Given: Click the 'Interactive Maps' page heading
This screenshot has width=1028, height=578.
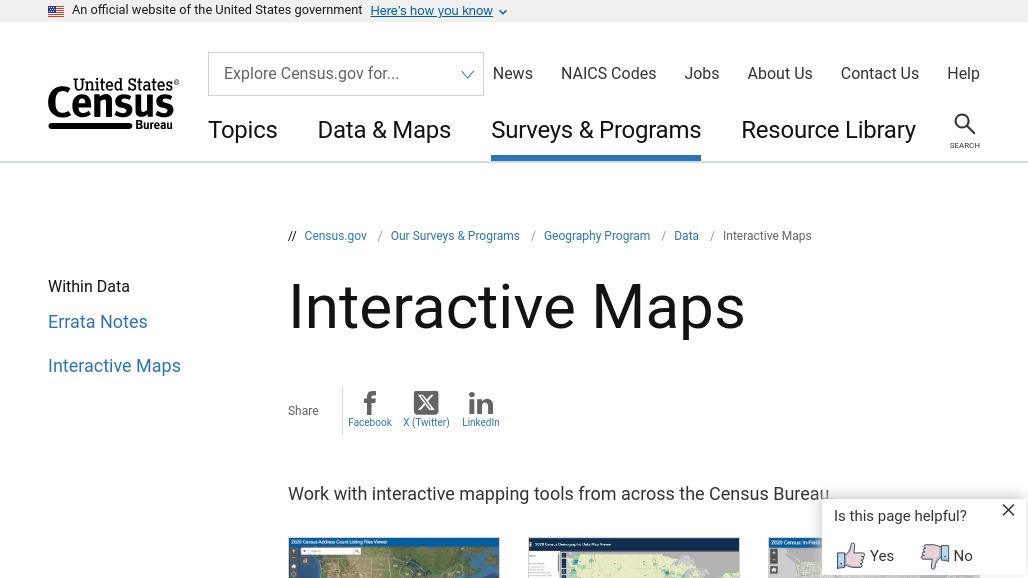Looking at the screenshot, I should [x=517, y=307].
